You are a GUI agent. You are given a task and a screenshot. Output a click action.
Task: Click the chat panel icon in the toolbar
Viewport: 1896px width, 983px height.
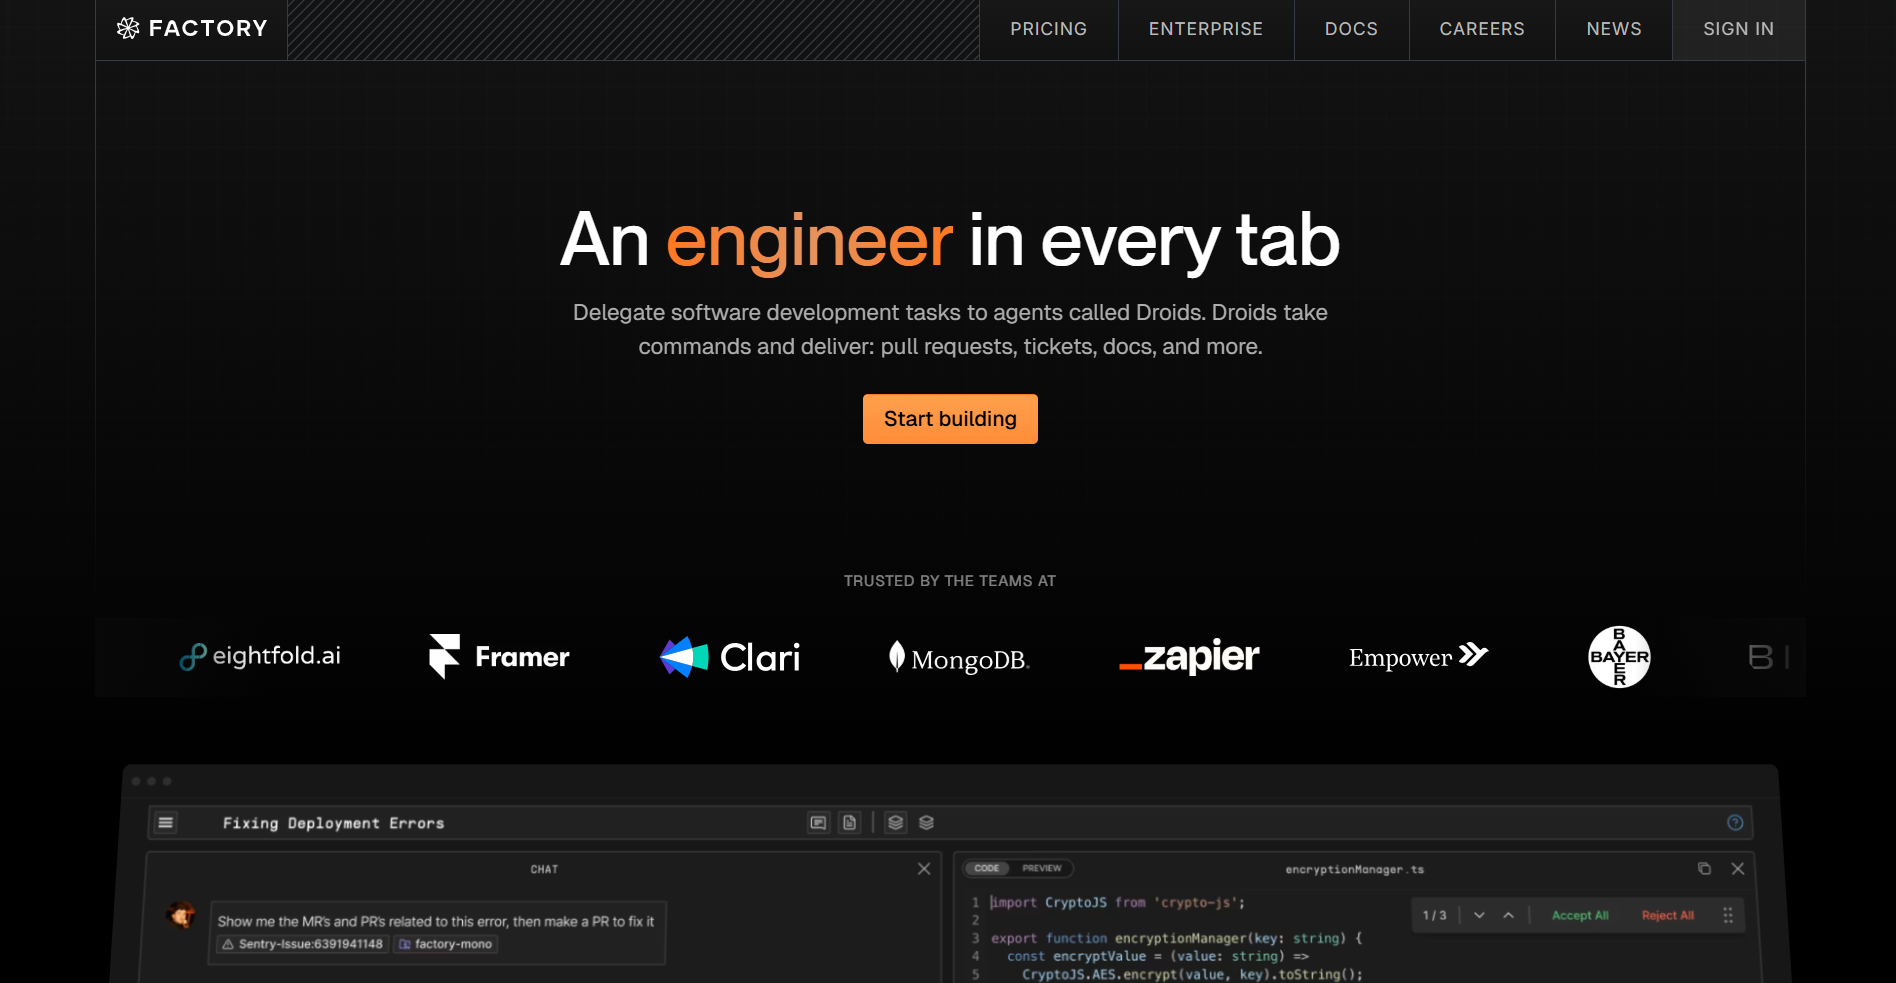[x=819, y=823]
